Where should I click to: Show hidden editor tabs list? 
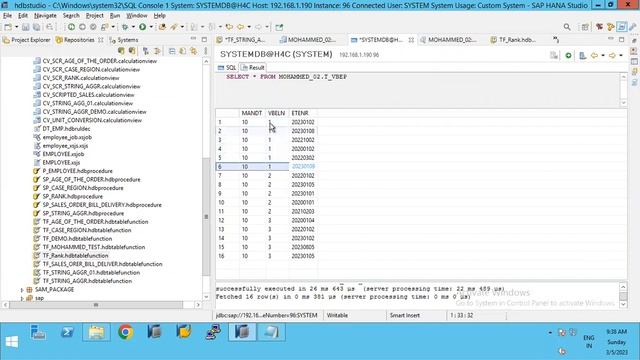(556, 40)
